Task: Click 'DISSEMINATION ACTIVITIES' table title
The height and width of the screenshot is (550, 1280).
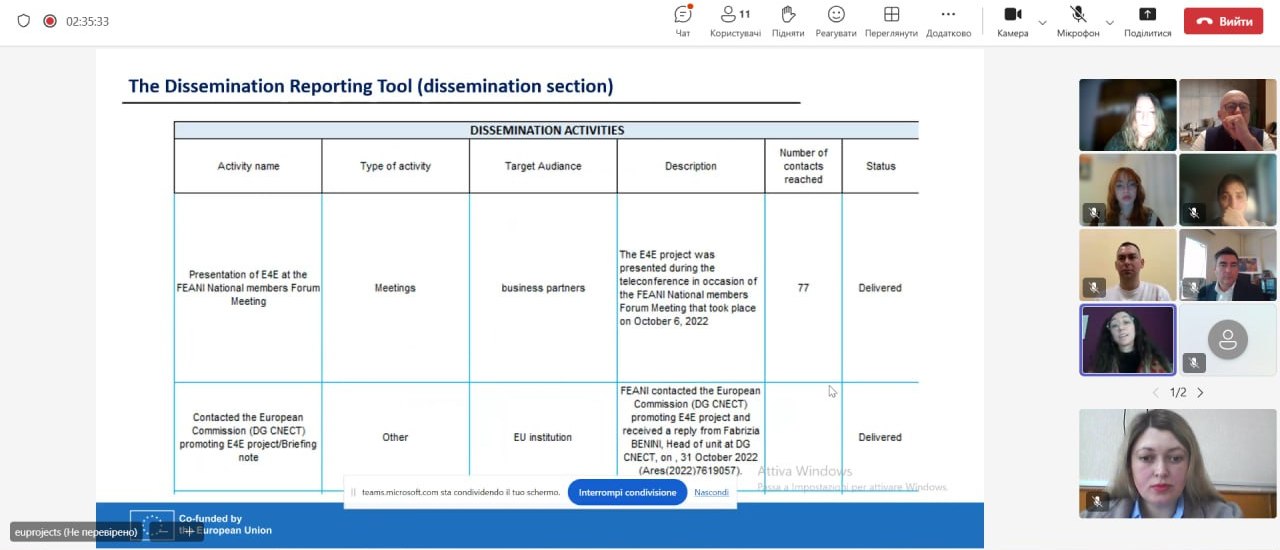Action: 547,130
